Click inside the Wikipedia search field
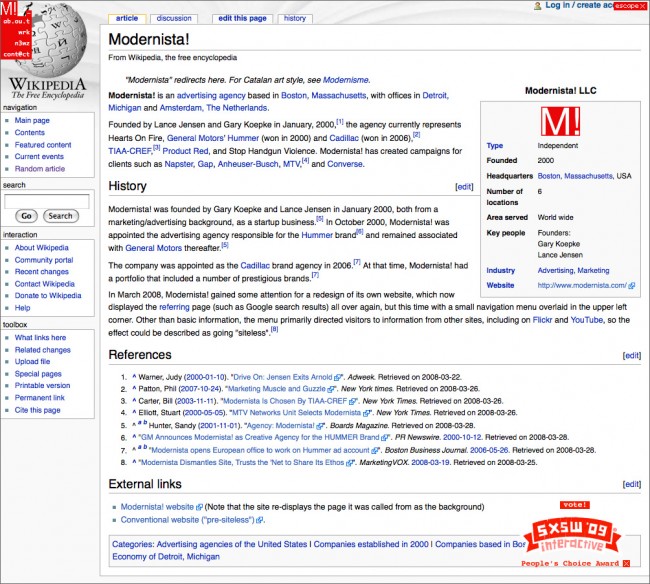The width and height of the screenshot is (650, 584). coord(47,201)
